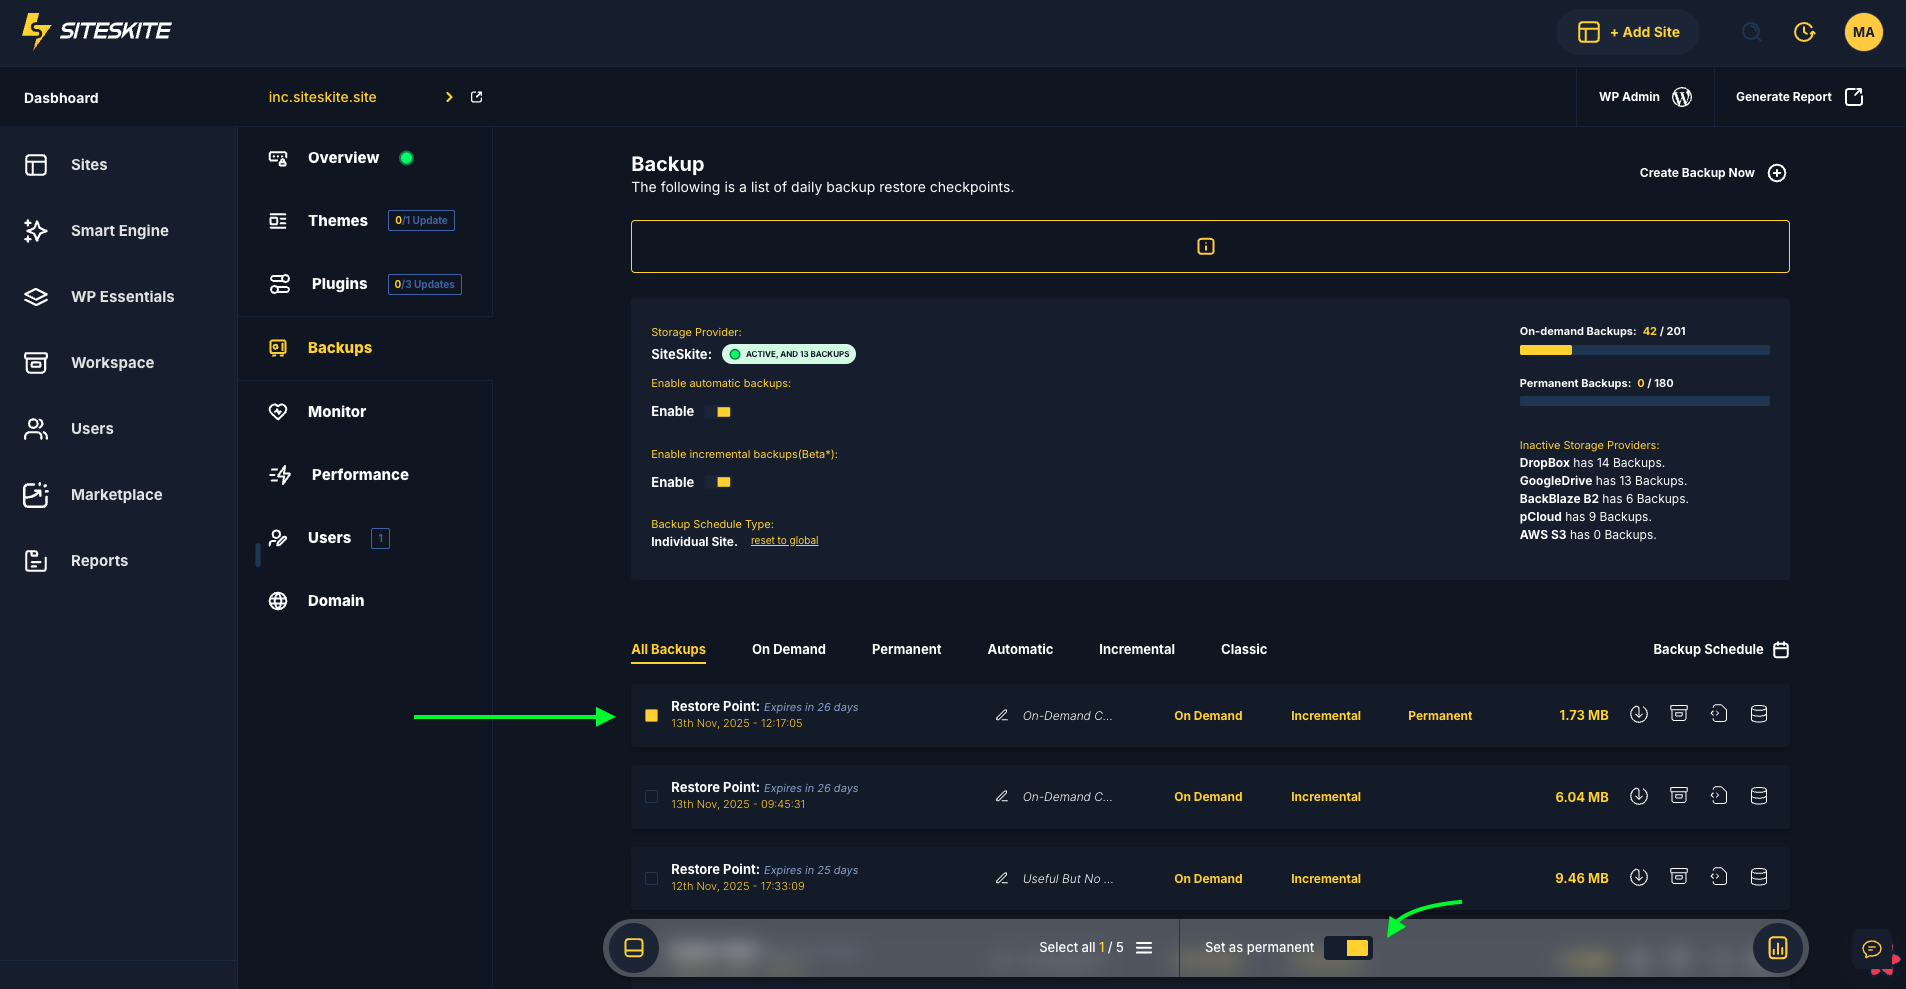Viewport: 1906px width, 989px height.
Task: Expand the info notice banner
Action: point(1205,247)
